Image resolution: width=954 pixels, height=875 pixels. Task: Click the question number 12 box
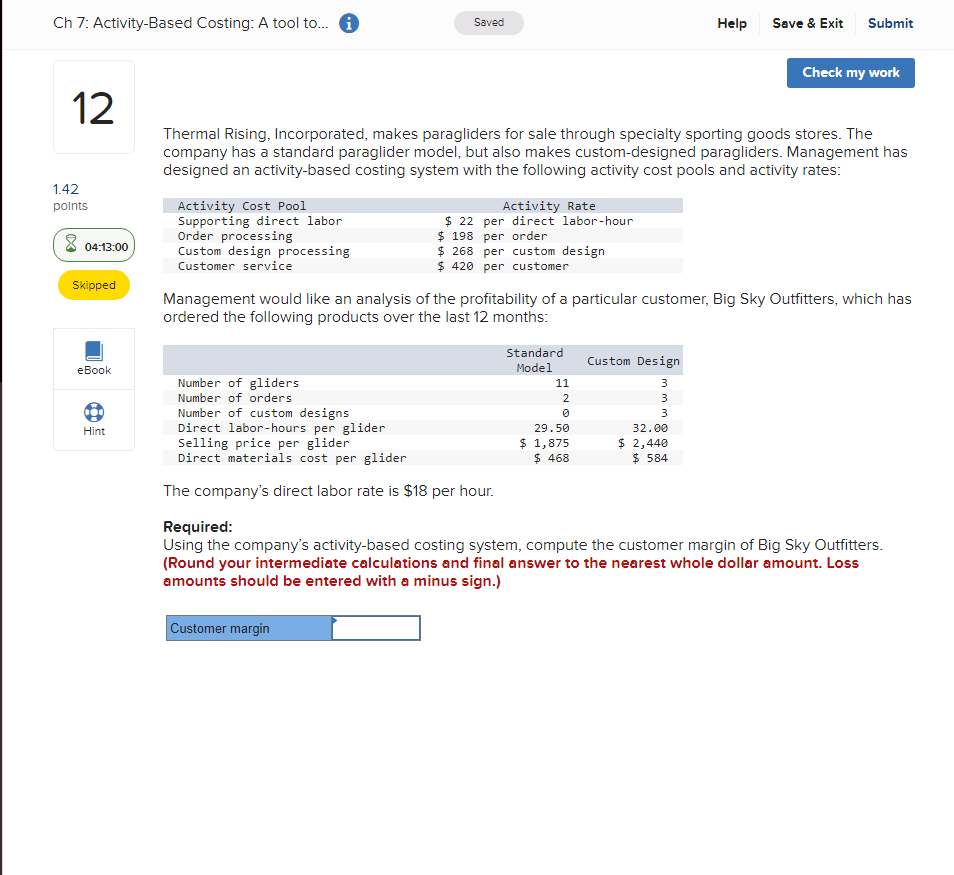[93, 106]
